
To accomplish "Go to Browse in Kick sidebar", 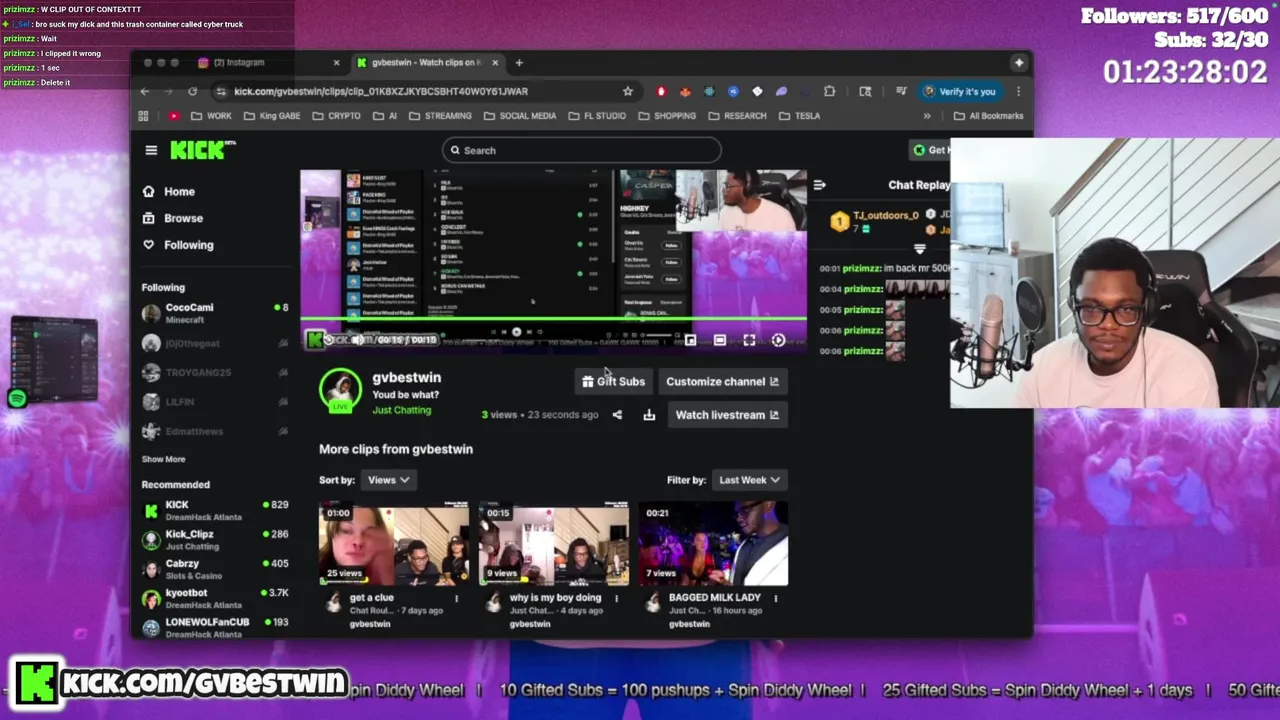I will 172,218.
